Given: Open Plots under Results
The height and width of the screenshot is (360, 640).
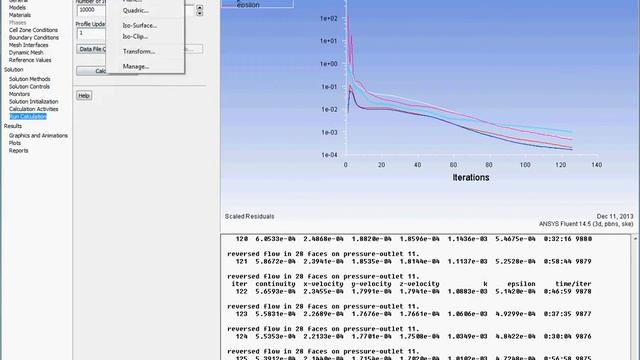Looking at the screenshot, I should [15, 143].
